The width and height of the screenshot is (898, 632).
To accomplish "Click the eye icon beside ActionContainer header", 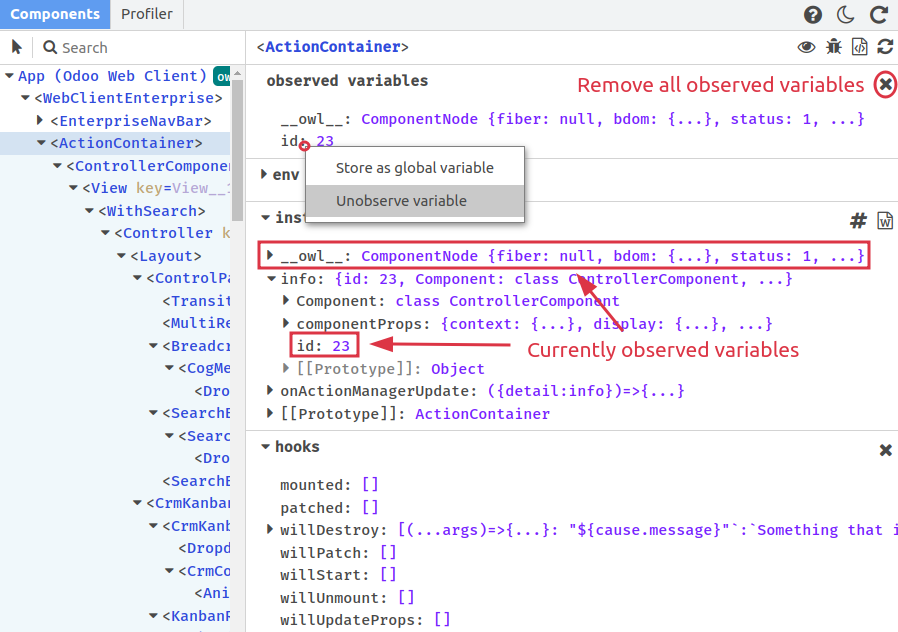I will [806, 47].
